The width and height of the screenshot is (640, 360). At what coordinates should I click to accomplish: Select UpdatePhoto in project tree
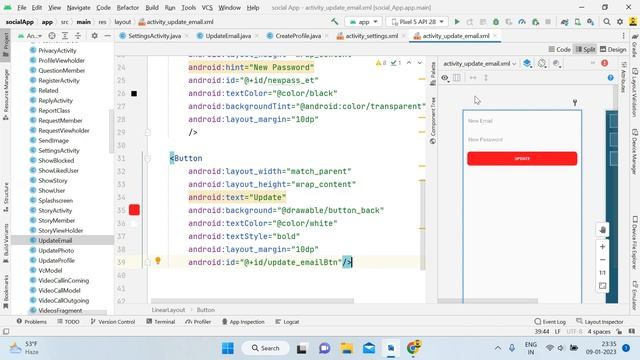pyautogui.click(x=56, y=250)
